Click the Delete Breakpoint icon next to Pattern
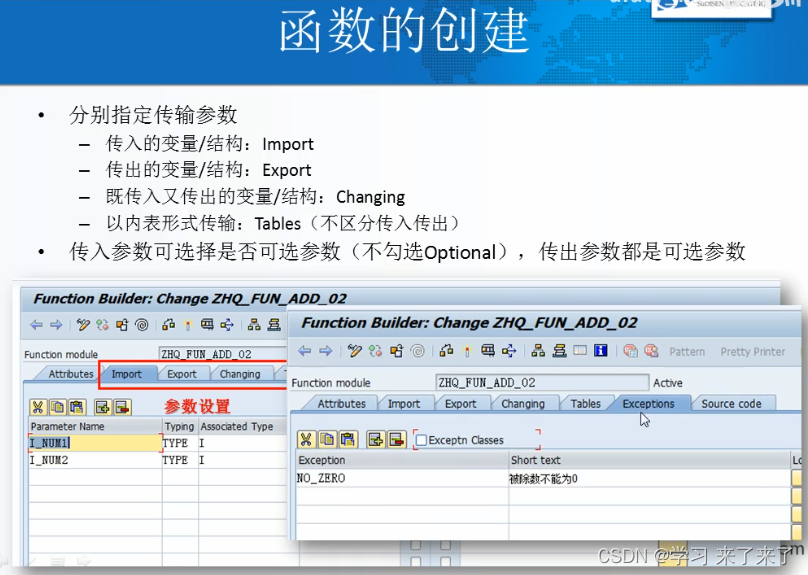Screen dimensions: 808x575 point(651,351)
